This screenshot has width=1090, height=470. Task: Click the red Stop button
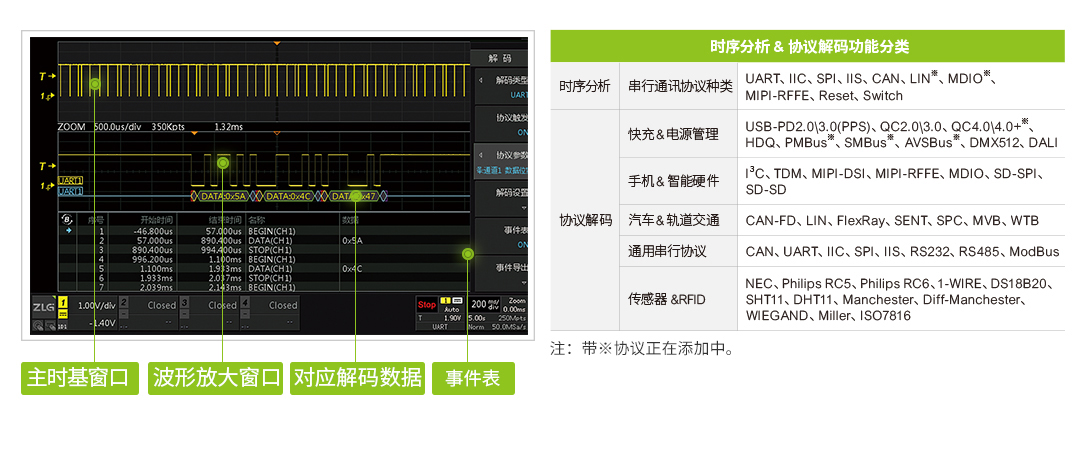click(427, 305)
